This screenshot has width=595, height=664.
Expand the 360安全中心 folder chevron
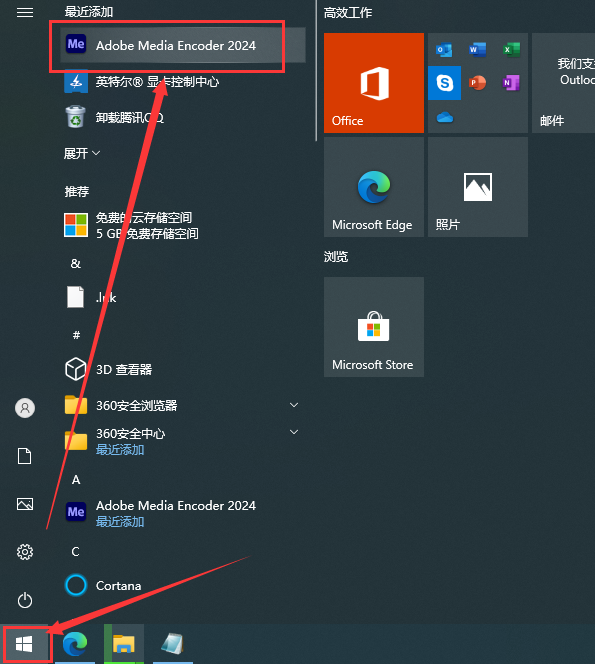[293, 432]
